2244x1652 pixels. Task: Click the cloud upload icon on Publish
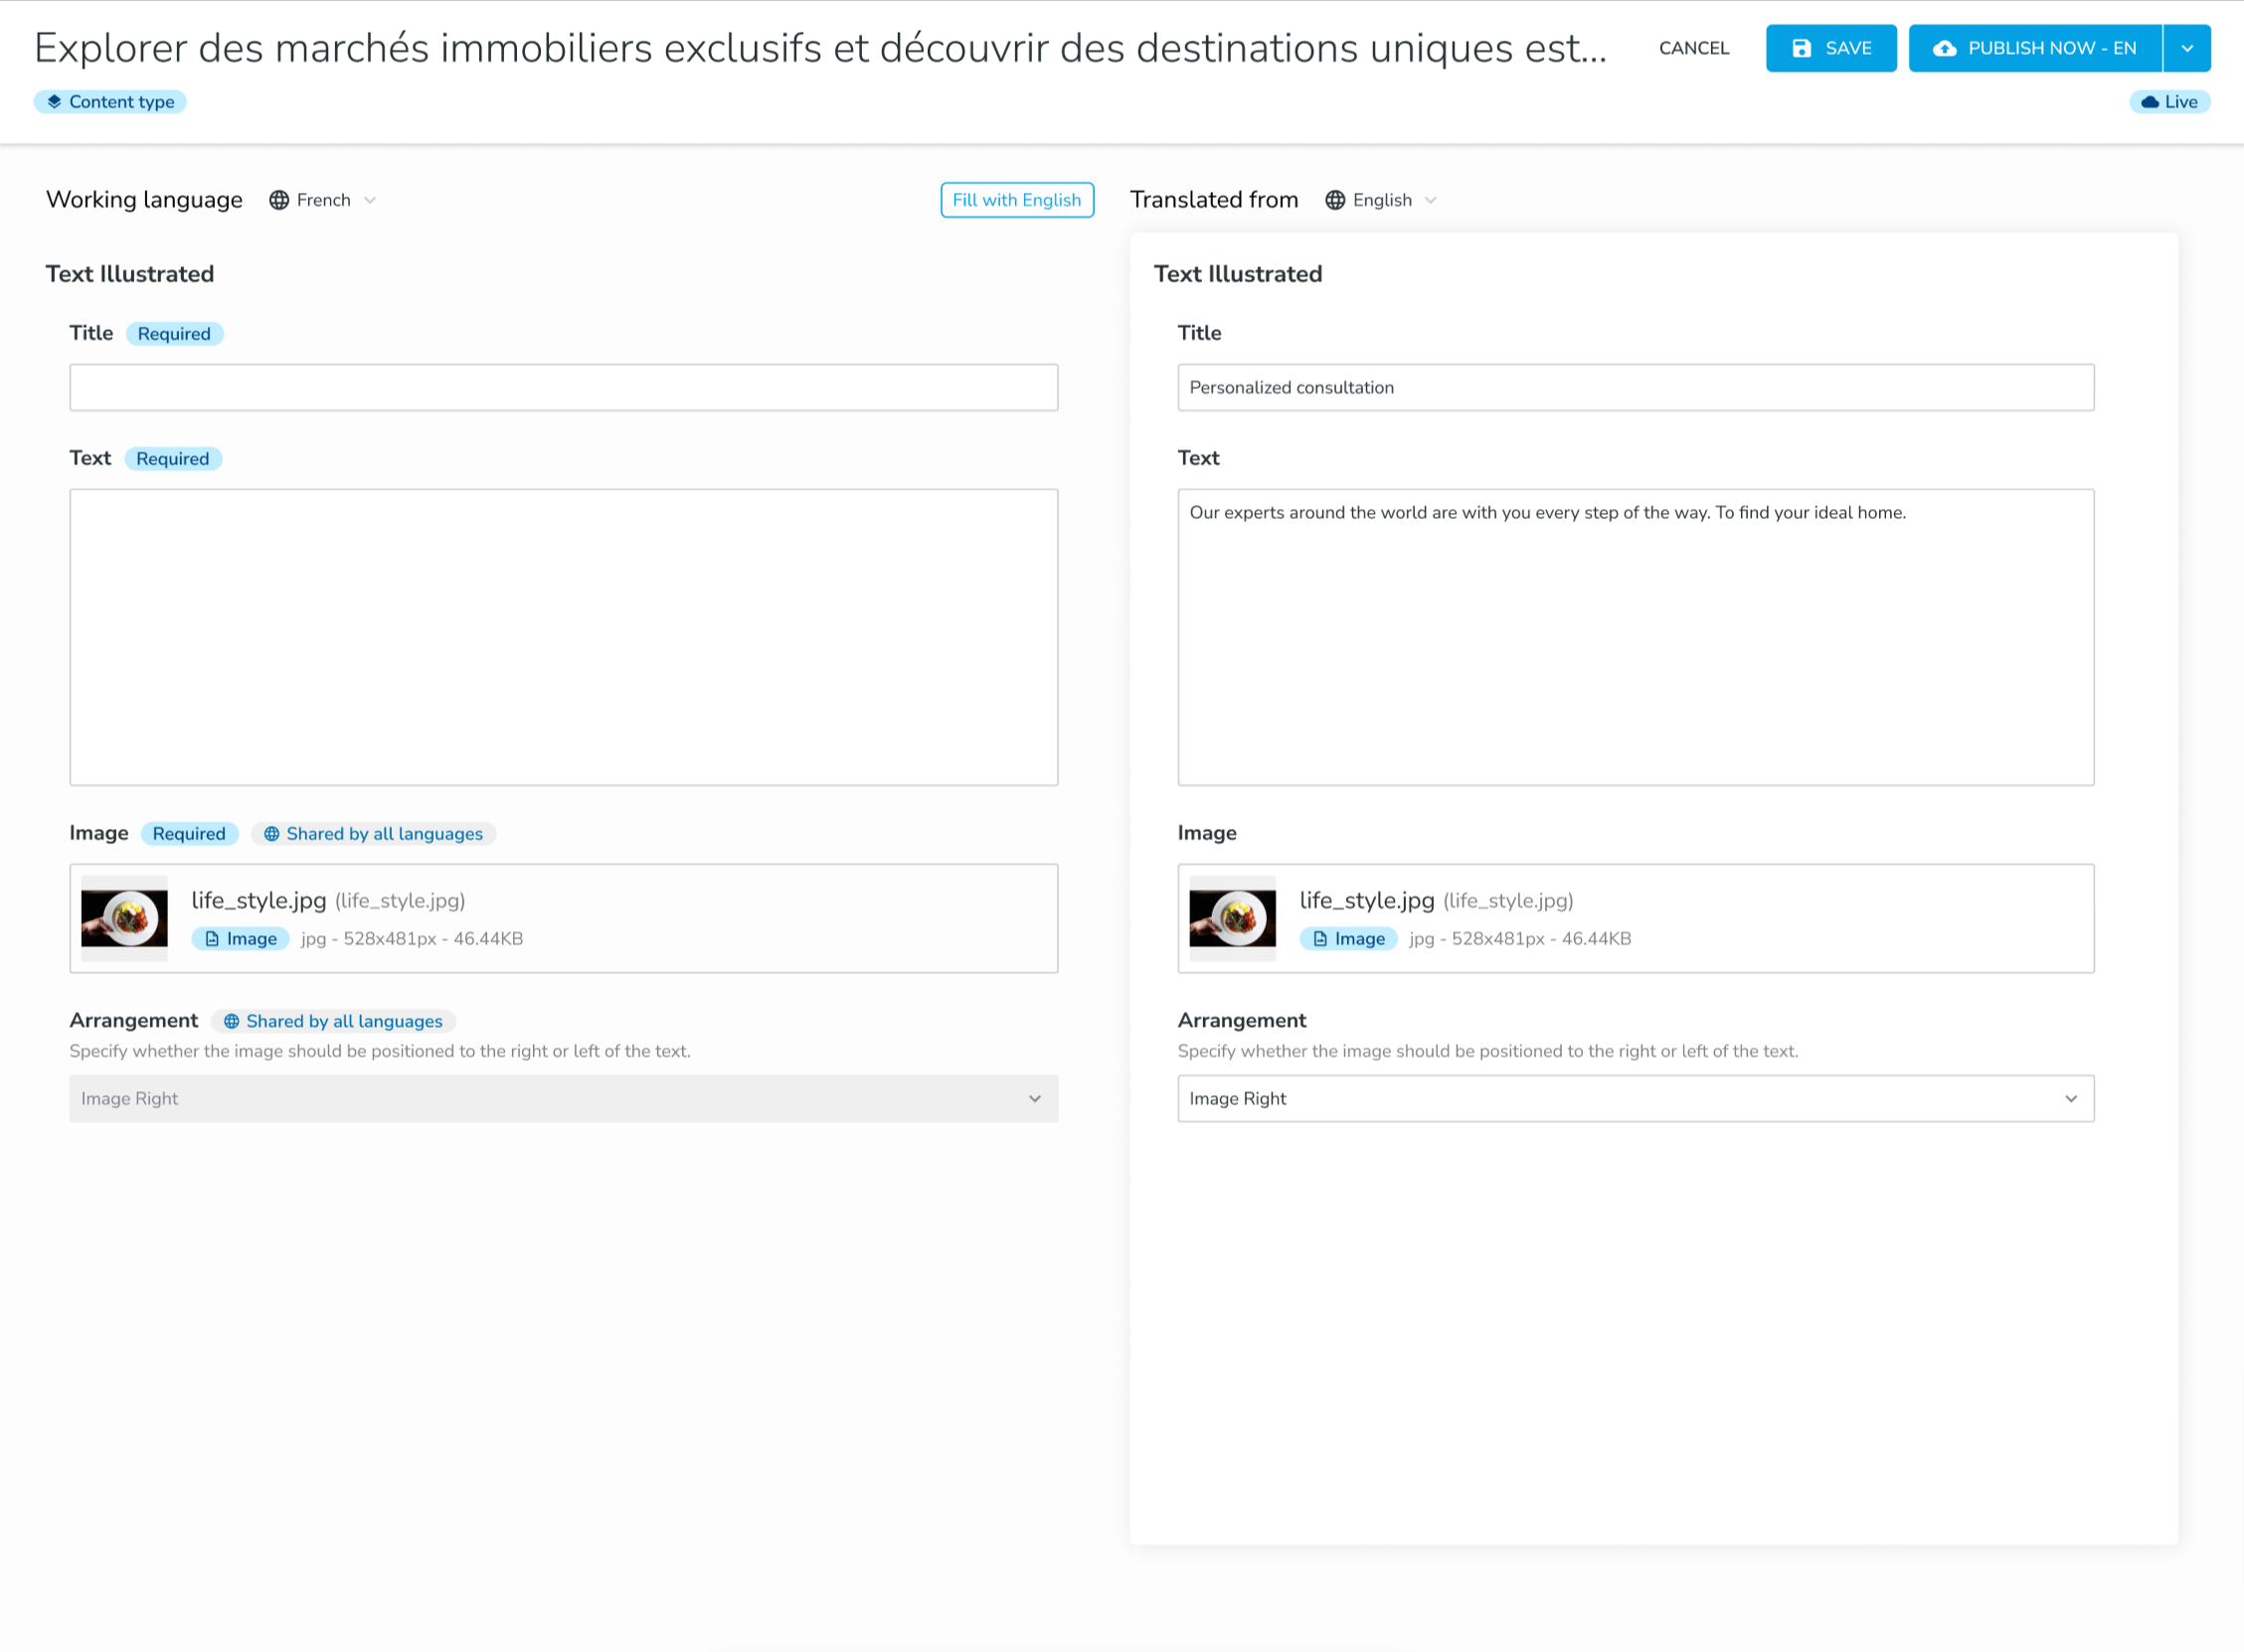coord(1944,48)
